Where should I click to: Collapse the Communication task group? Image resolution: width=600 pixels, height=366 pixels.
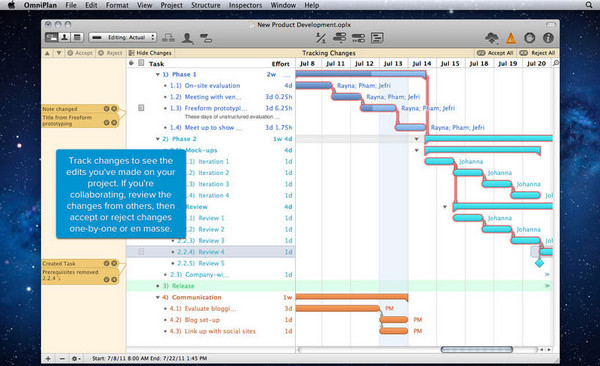[158, 297]
